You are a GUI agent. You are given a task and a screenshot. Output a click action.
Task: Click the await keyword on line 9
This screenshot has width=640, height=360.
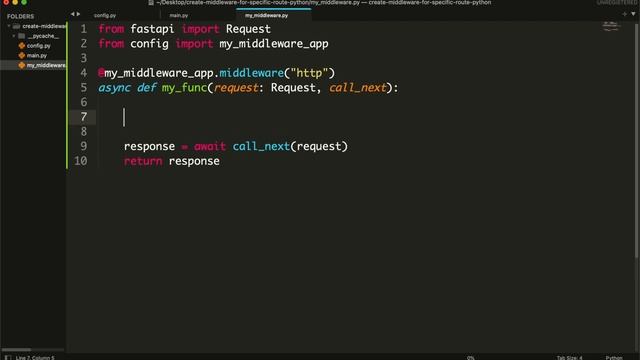tap(210, 147)
